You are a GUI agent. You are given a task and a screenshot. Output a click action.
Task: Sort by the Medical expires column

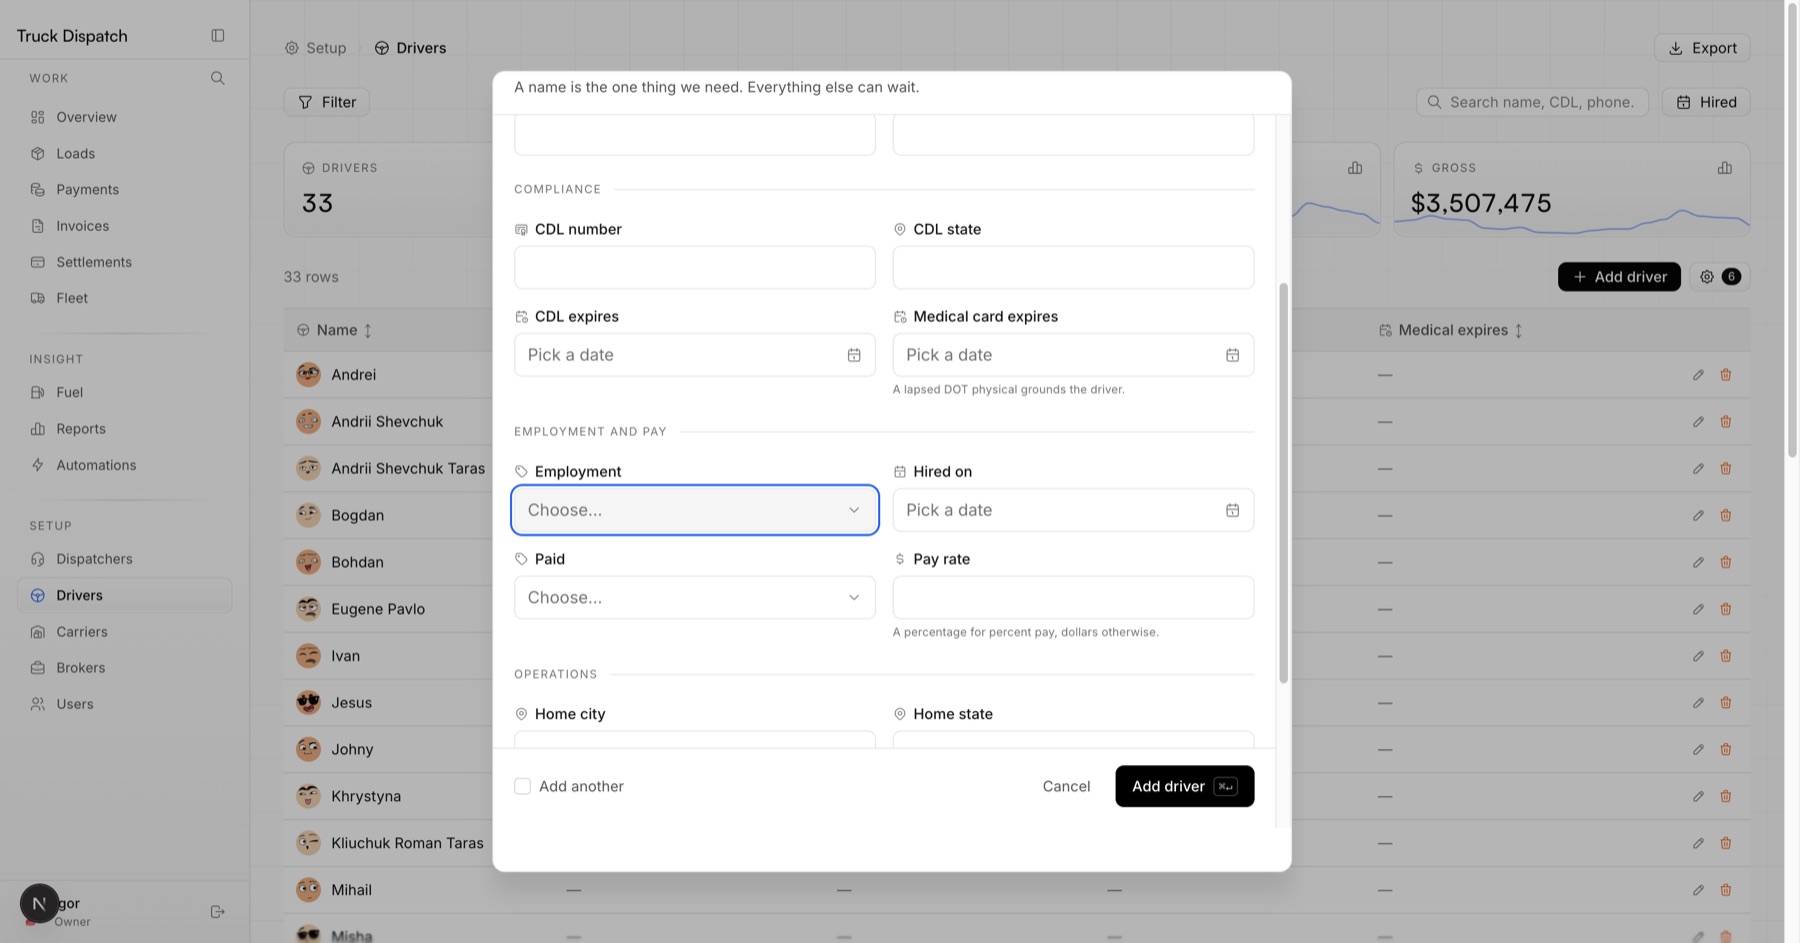(1451, 330)
